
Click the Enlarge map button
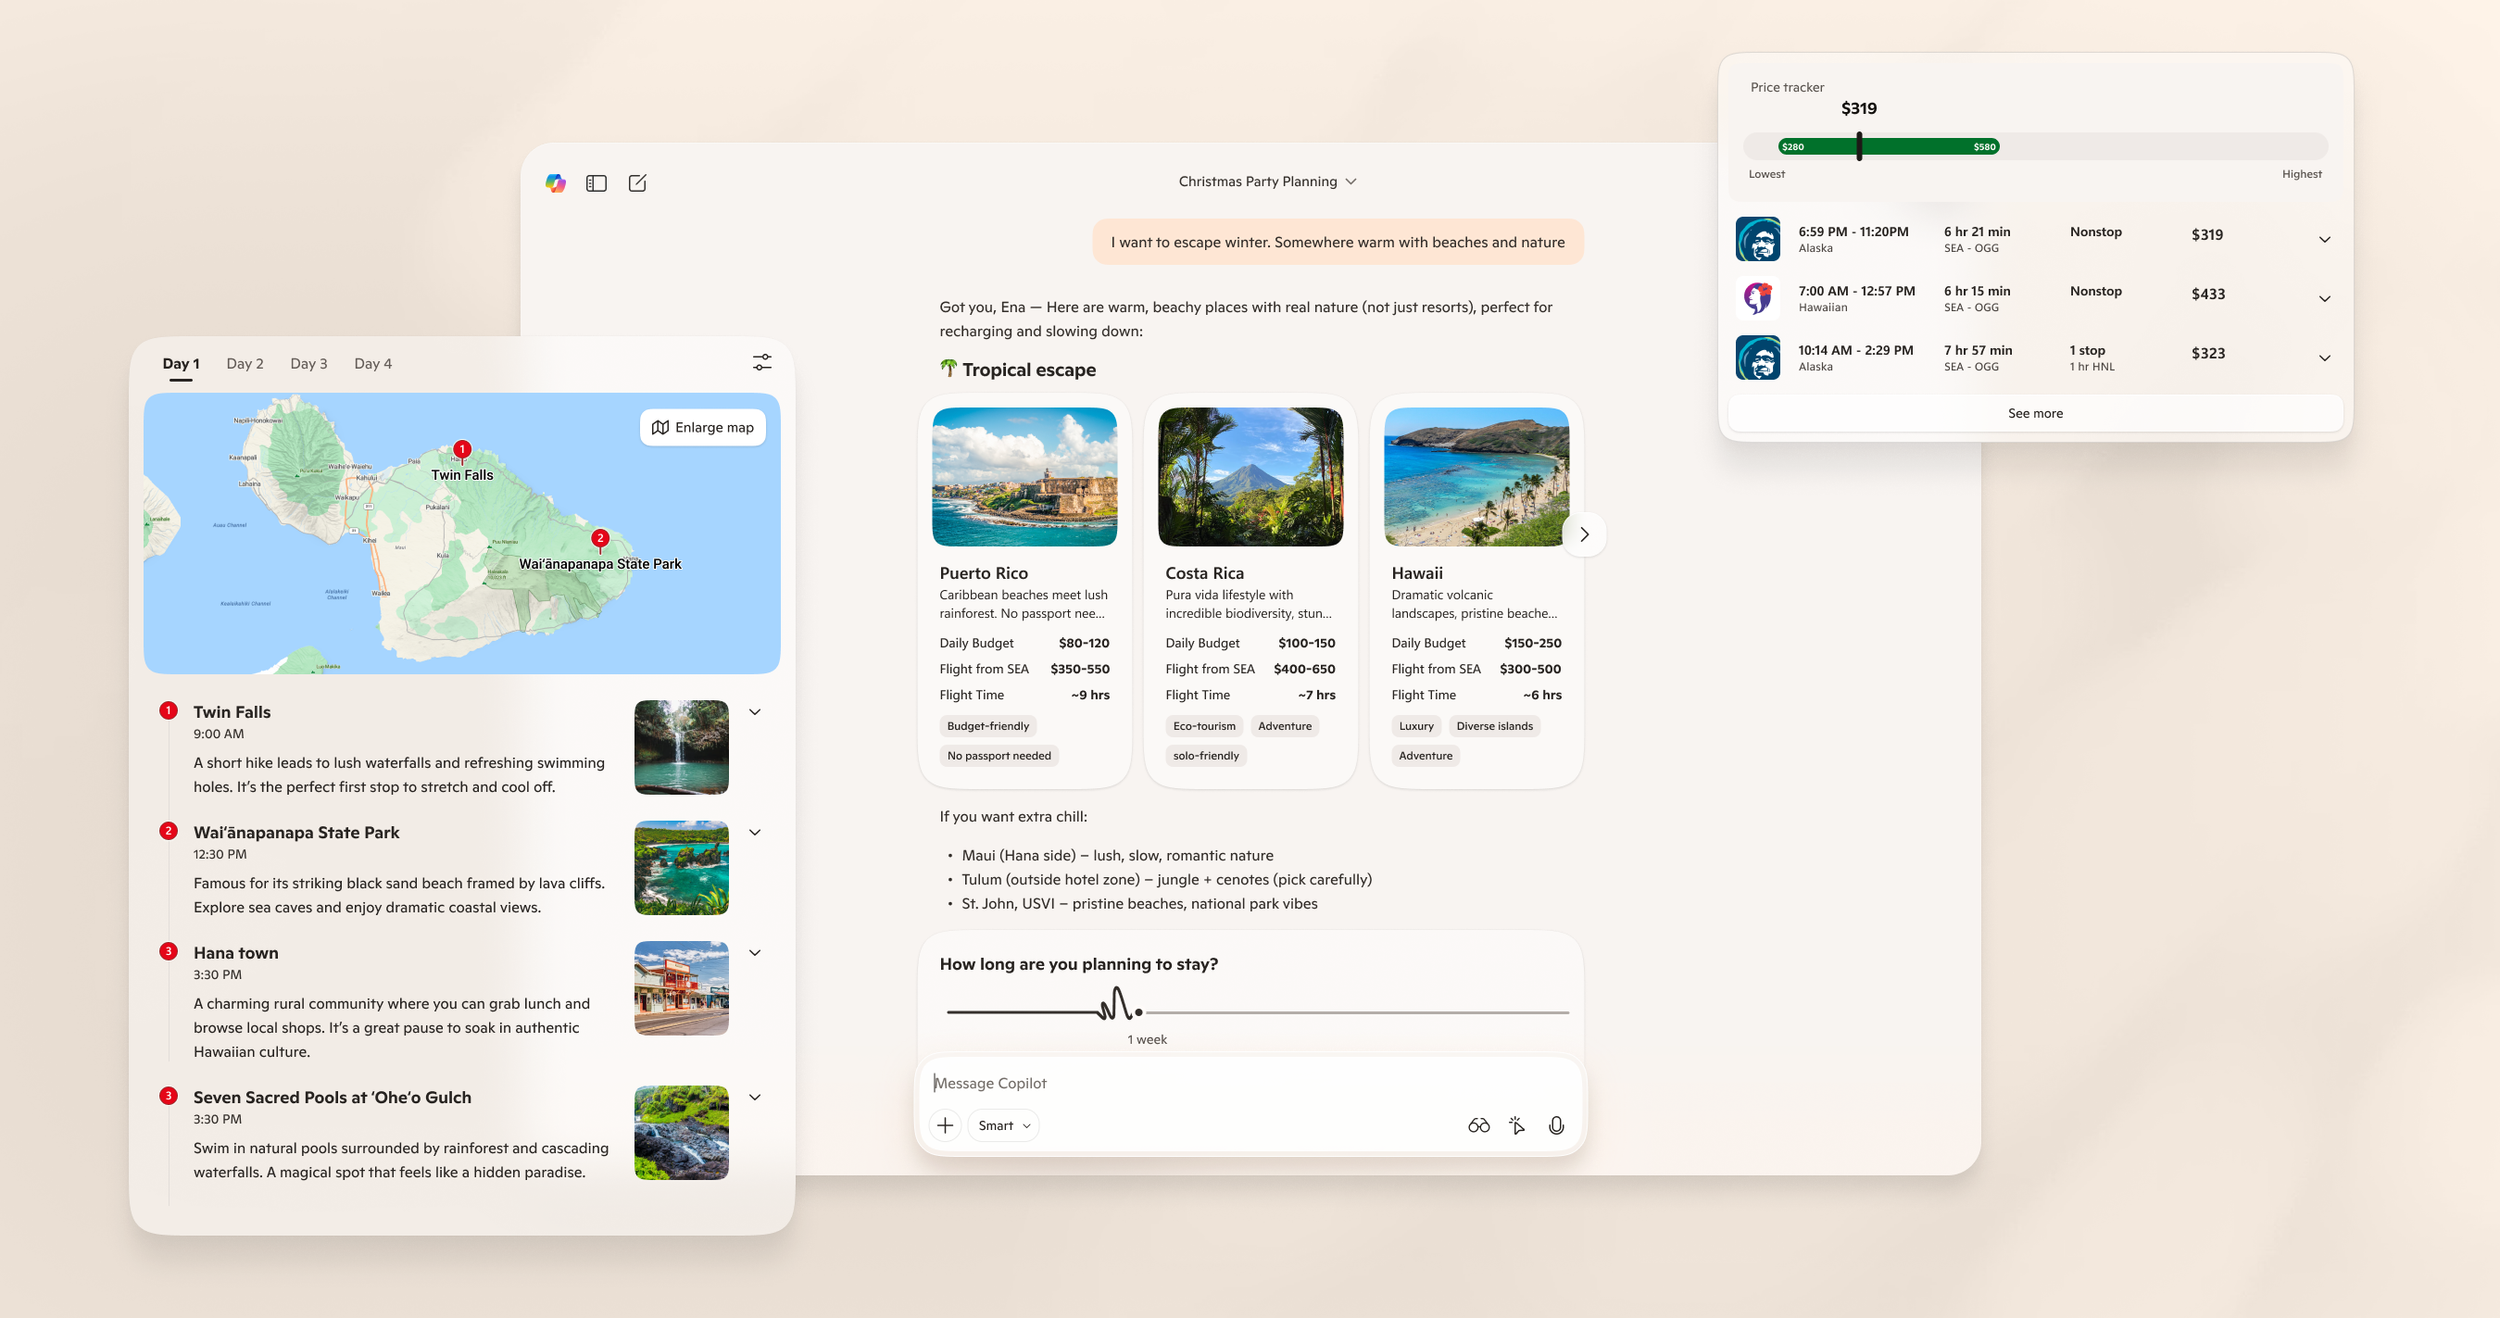(x=703, y=427)
